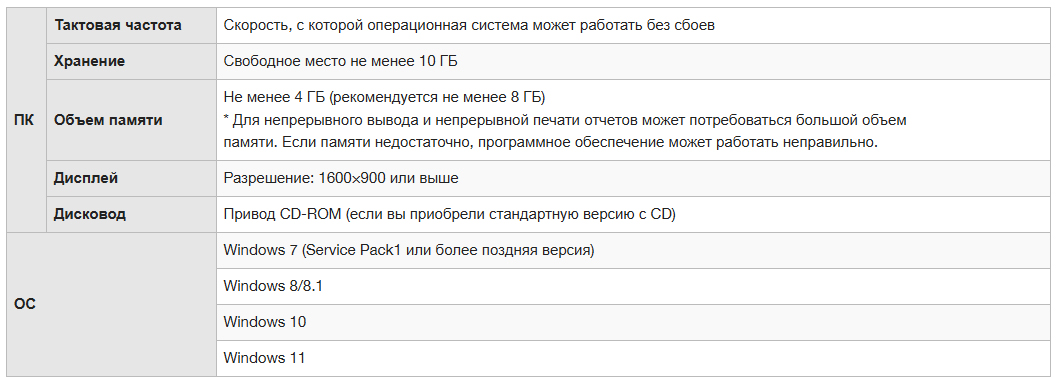The width and height of the screenshot is (1056, 381).
Task: Click the 'Разрешение: 1600×900 или выше' cell
Action: point(632,178)
